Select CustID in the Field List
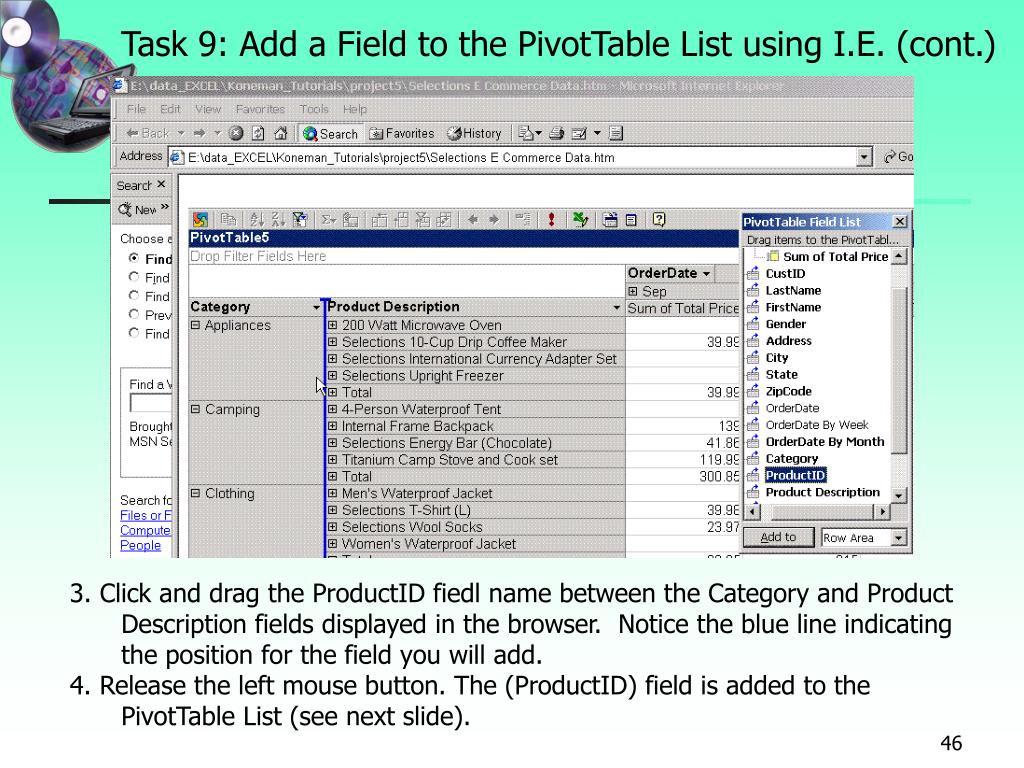 (785, 274)
